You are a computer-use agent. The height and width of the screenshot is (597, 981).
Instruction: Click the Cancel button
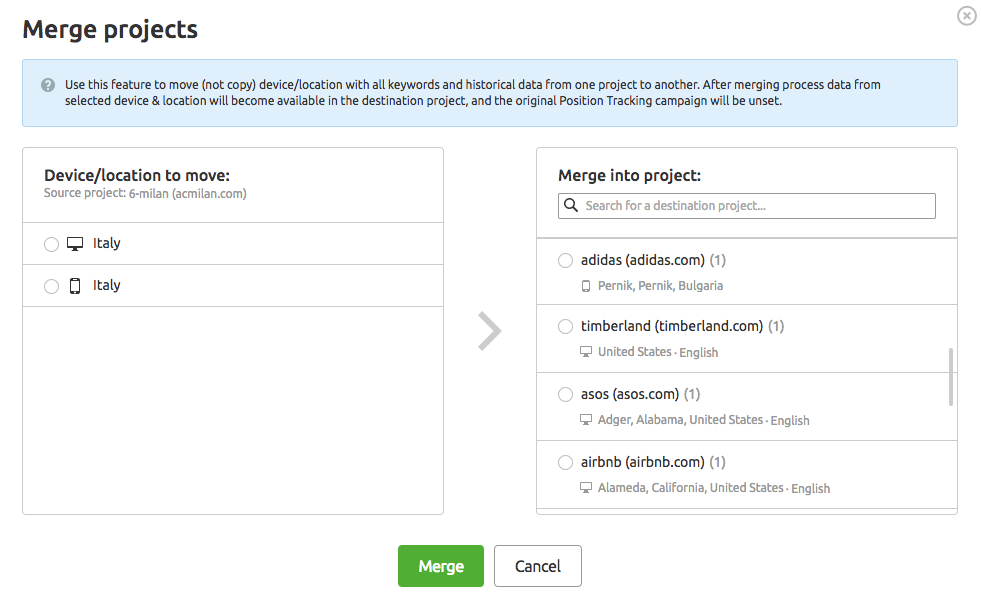tap(538, 566)
